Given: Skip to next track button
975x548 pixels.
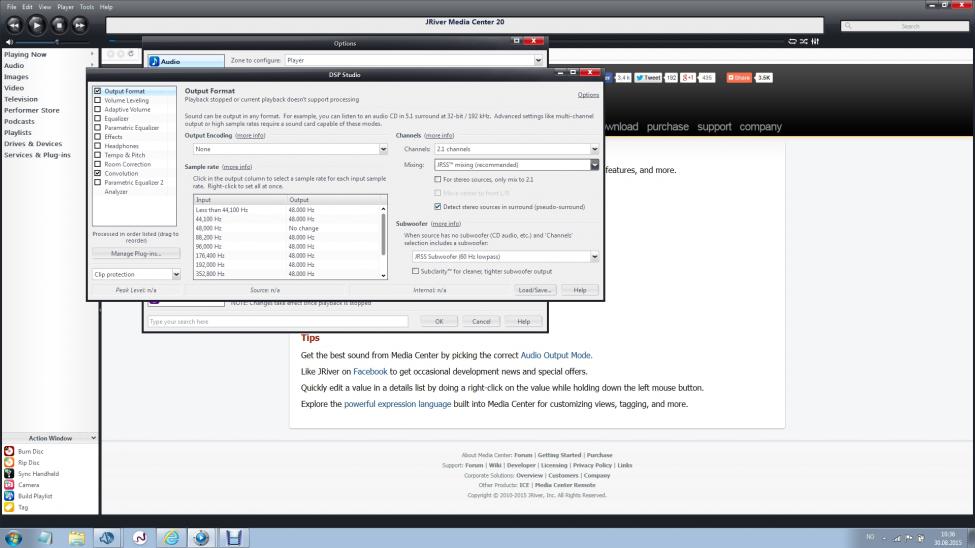Looking at the screenshot, I should click(x=80, y=25).
